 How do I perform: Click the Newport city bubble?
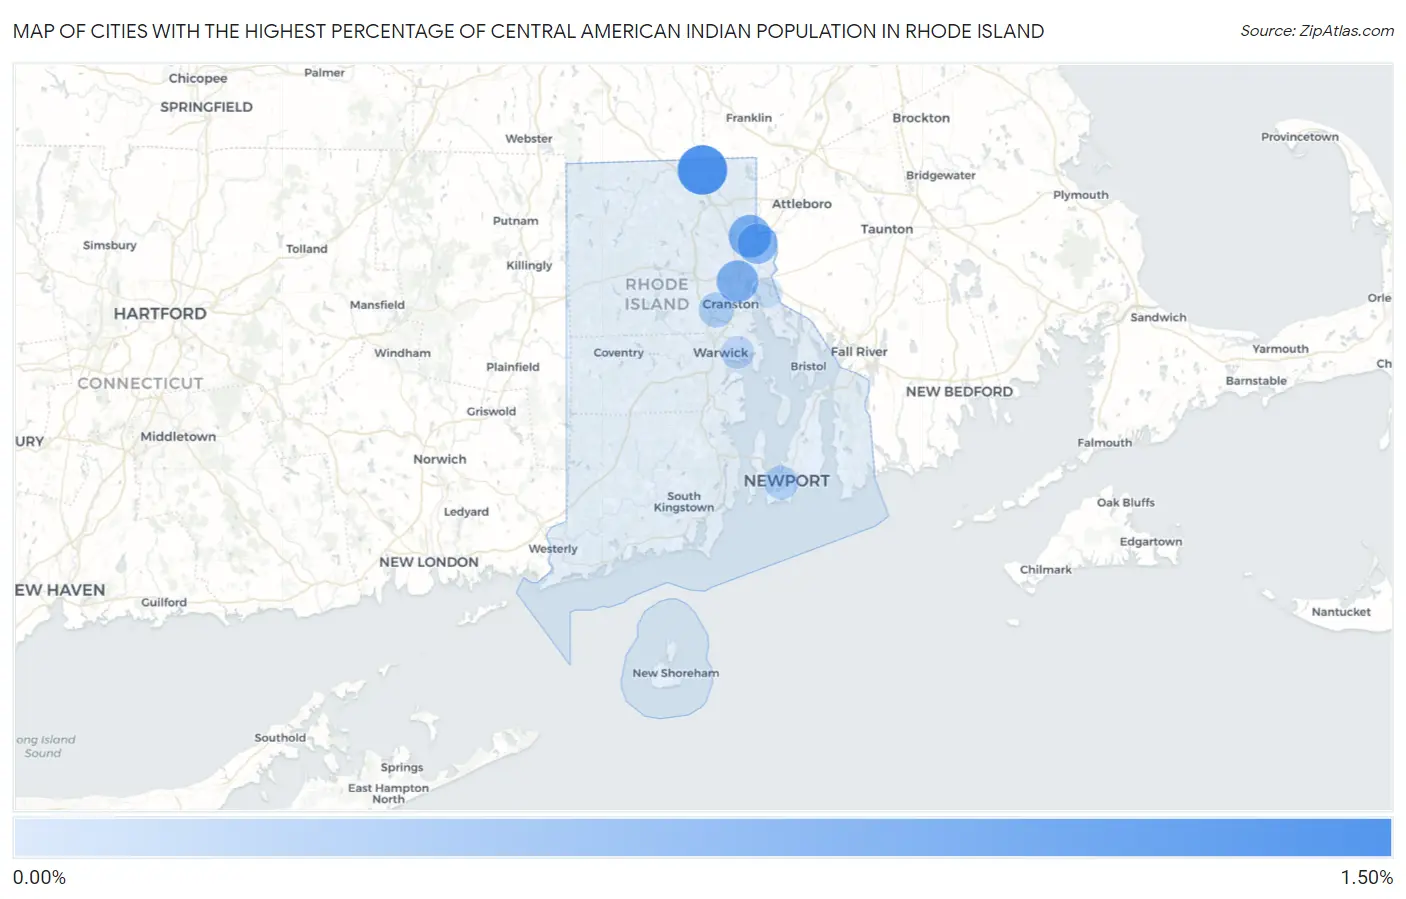click(x=781, y=482)
